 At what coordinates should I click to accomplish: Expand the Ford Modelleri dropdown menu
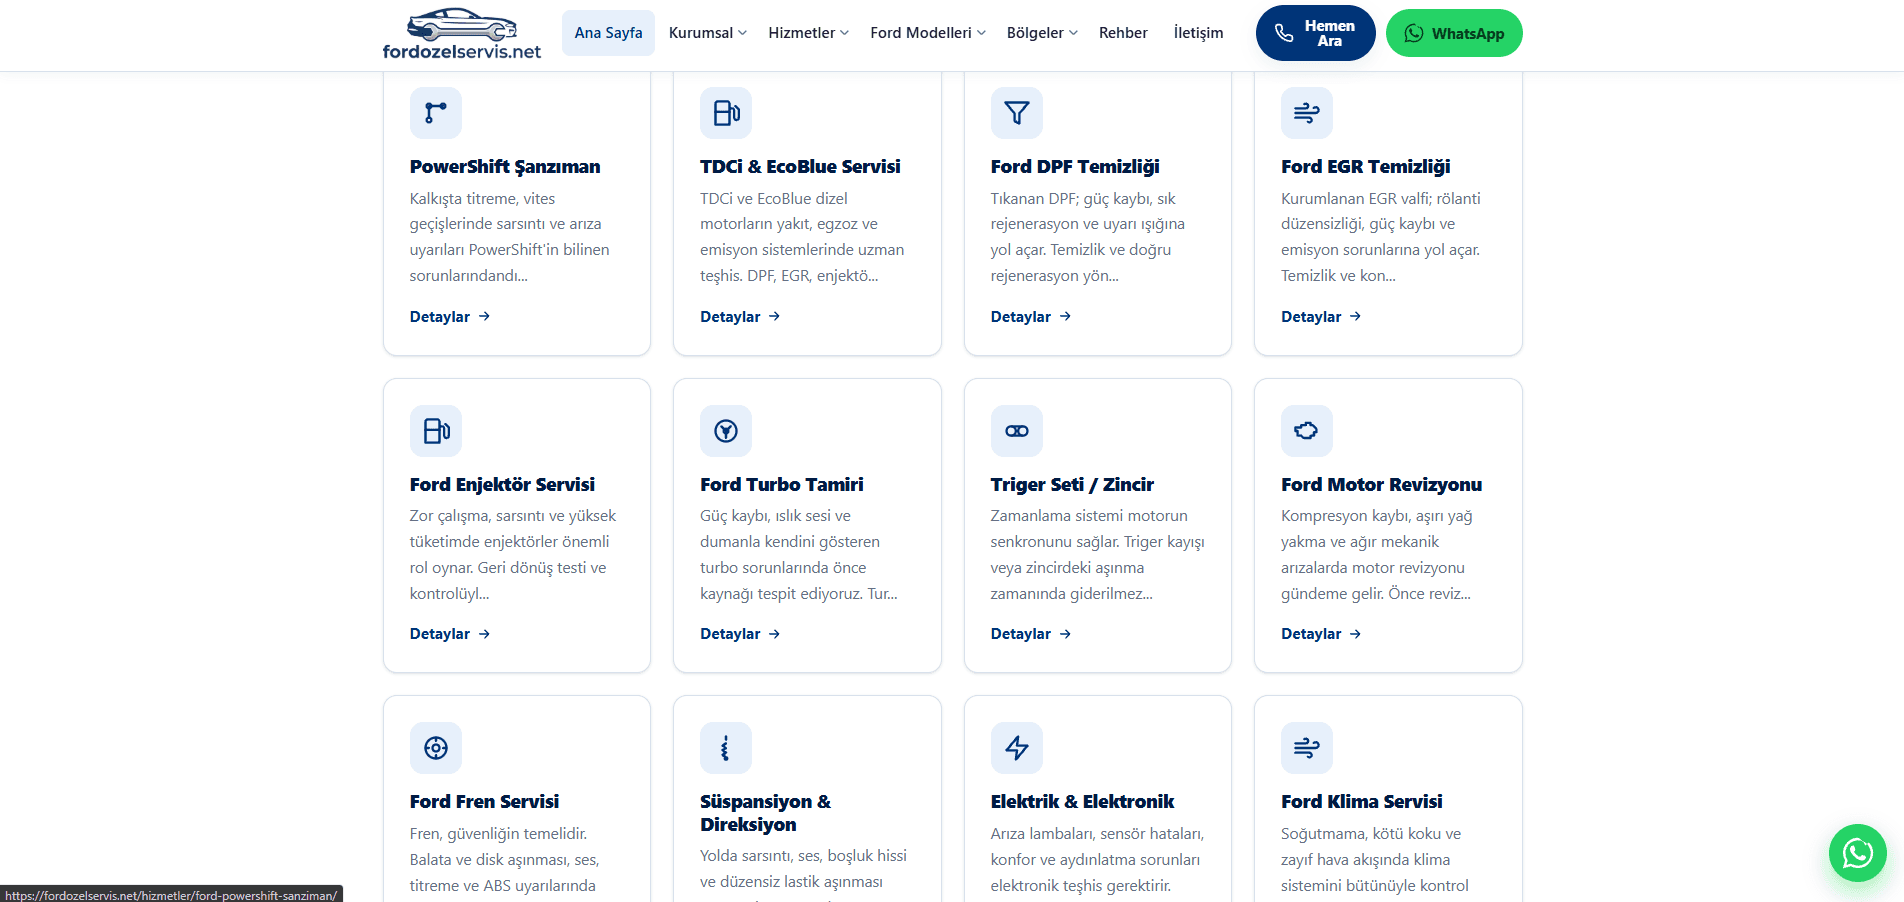(x=928, y=33)
